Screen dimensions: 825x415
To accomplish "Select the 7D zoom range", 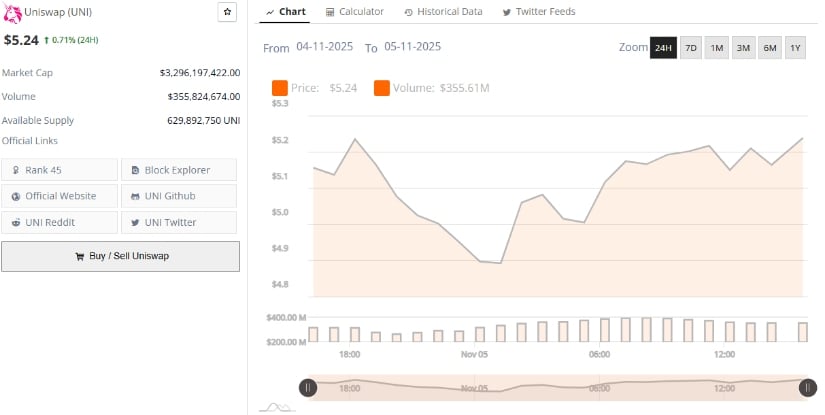I will [x=690, y=48].
